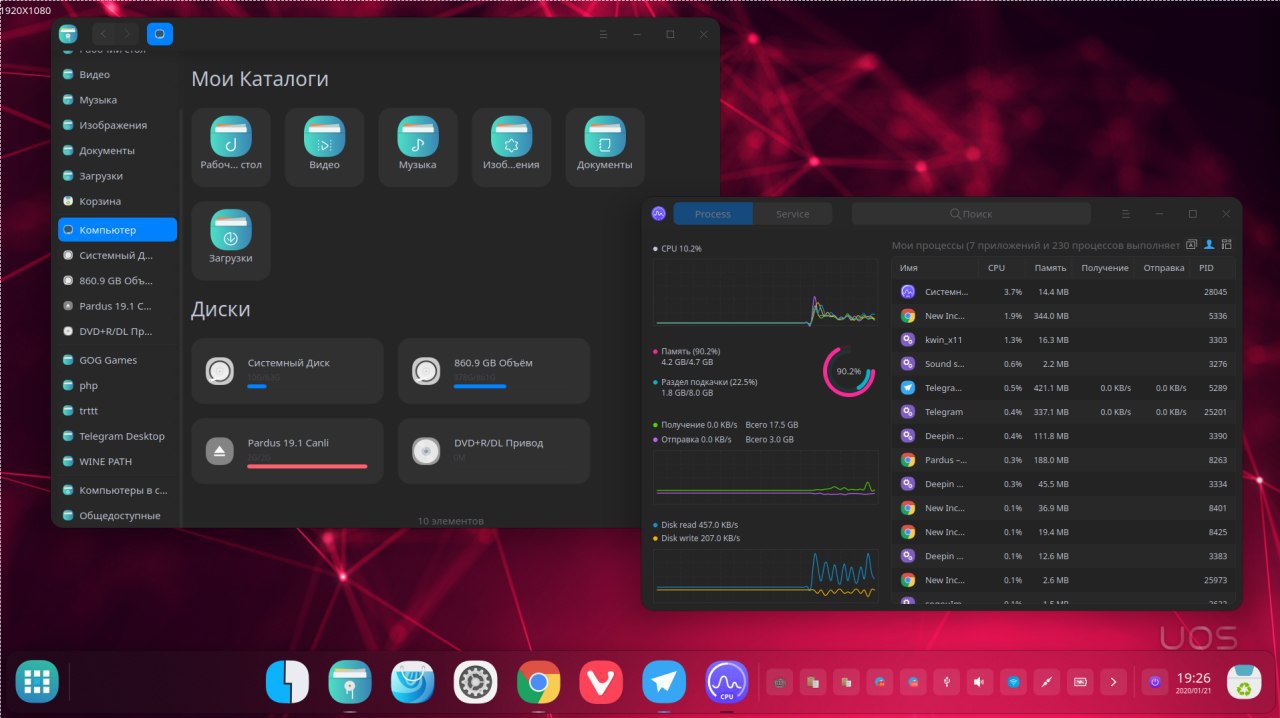Select the Sound s... process row

(x=1064, y=364)
